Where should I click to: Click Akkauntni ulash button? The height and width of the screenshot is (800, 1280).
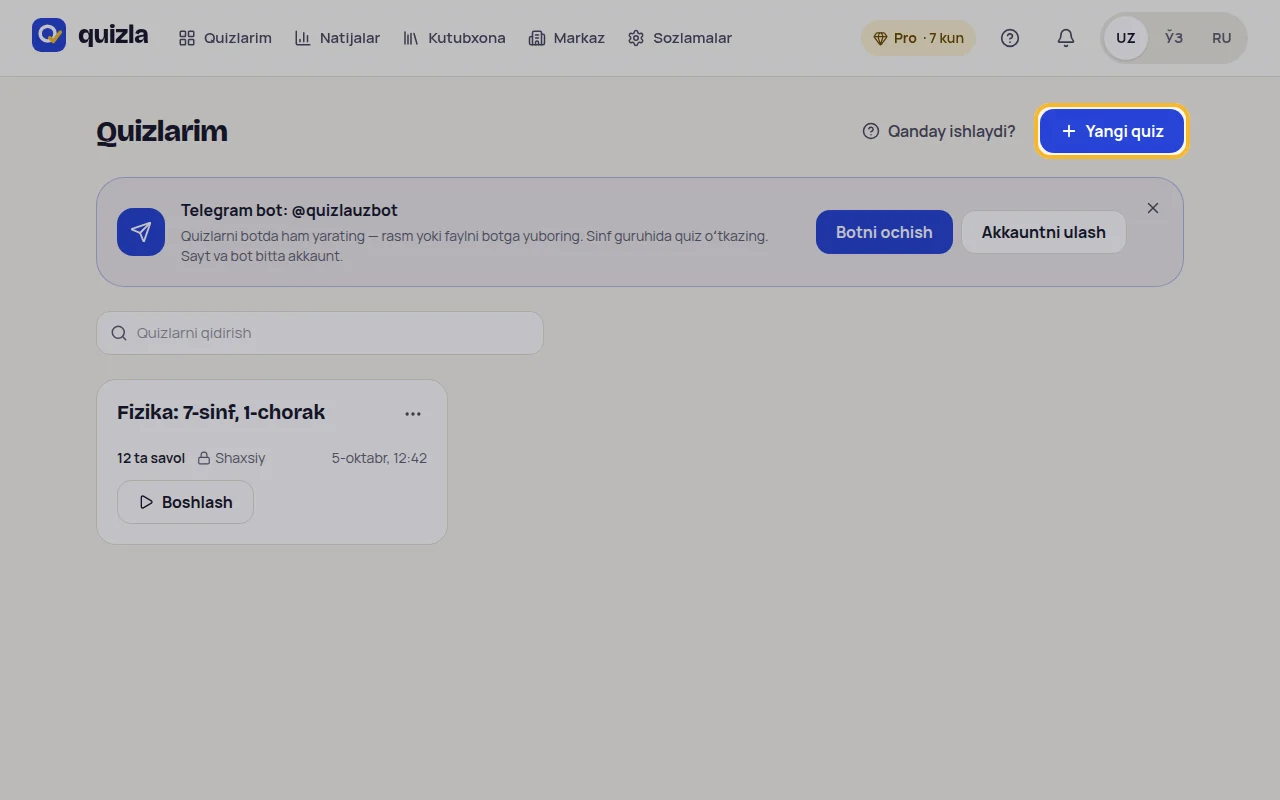click(x=1043, y=232)
